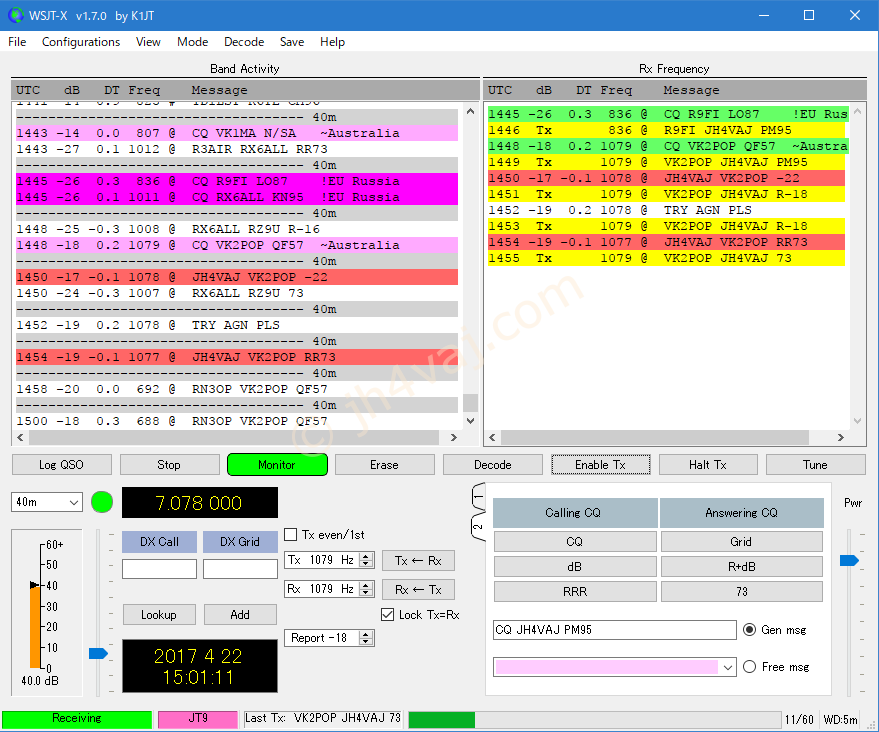879x732 pixels.
Task: Toggle the Tune button
Action: pos(816,465)
